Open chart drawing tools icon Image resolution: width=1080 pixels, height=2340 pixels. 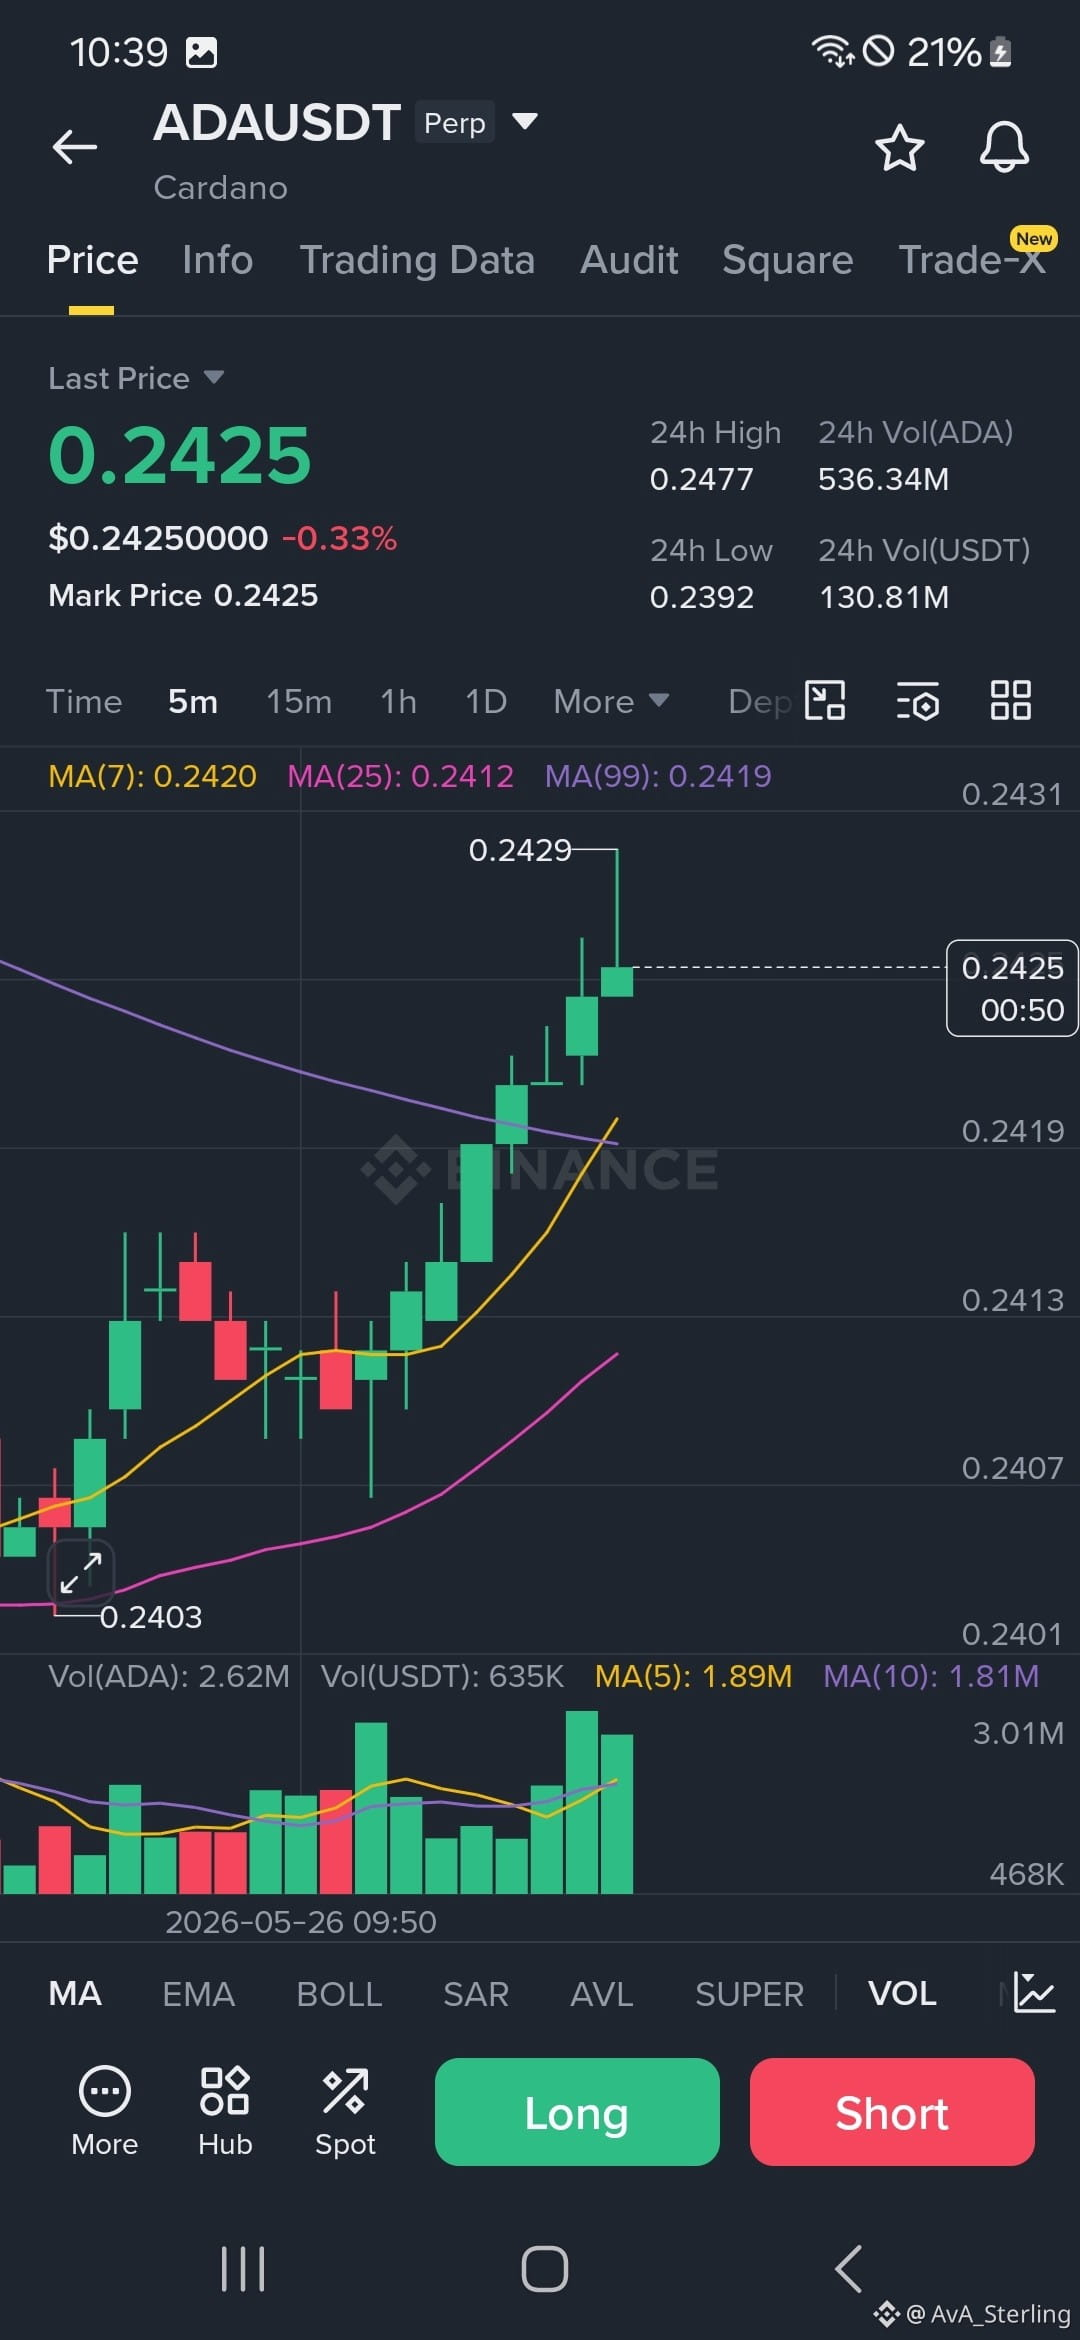[x=825, y=701]
